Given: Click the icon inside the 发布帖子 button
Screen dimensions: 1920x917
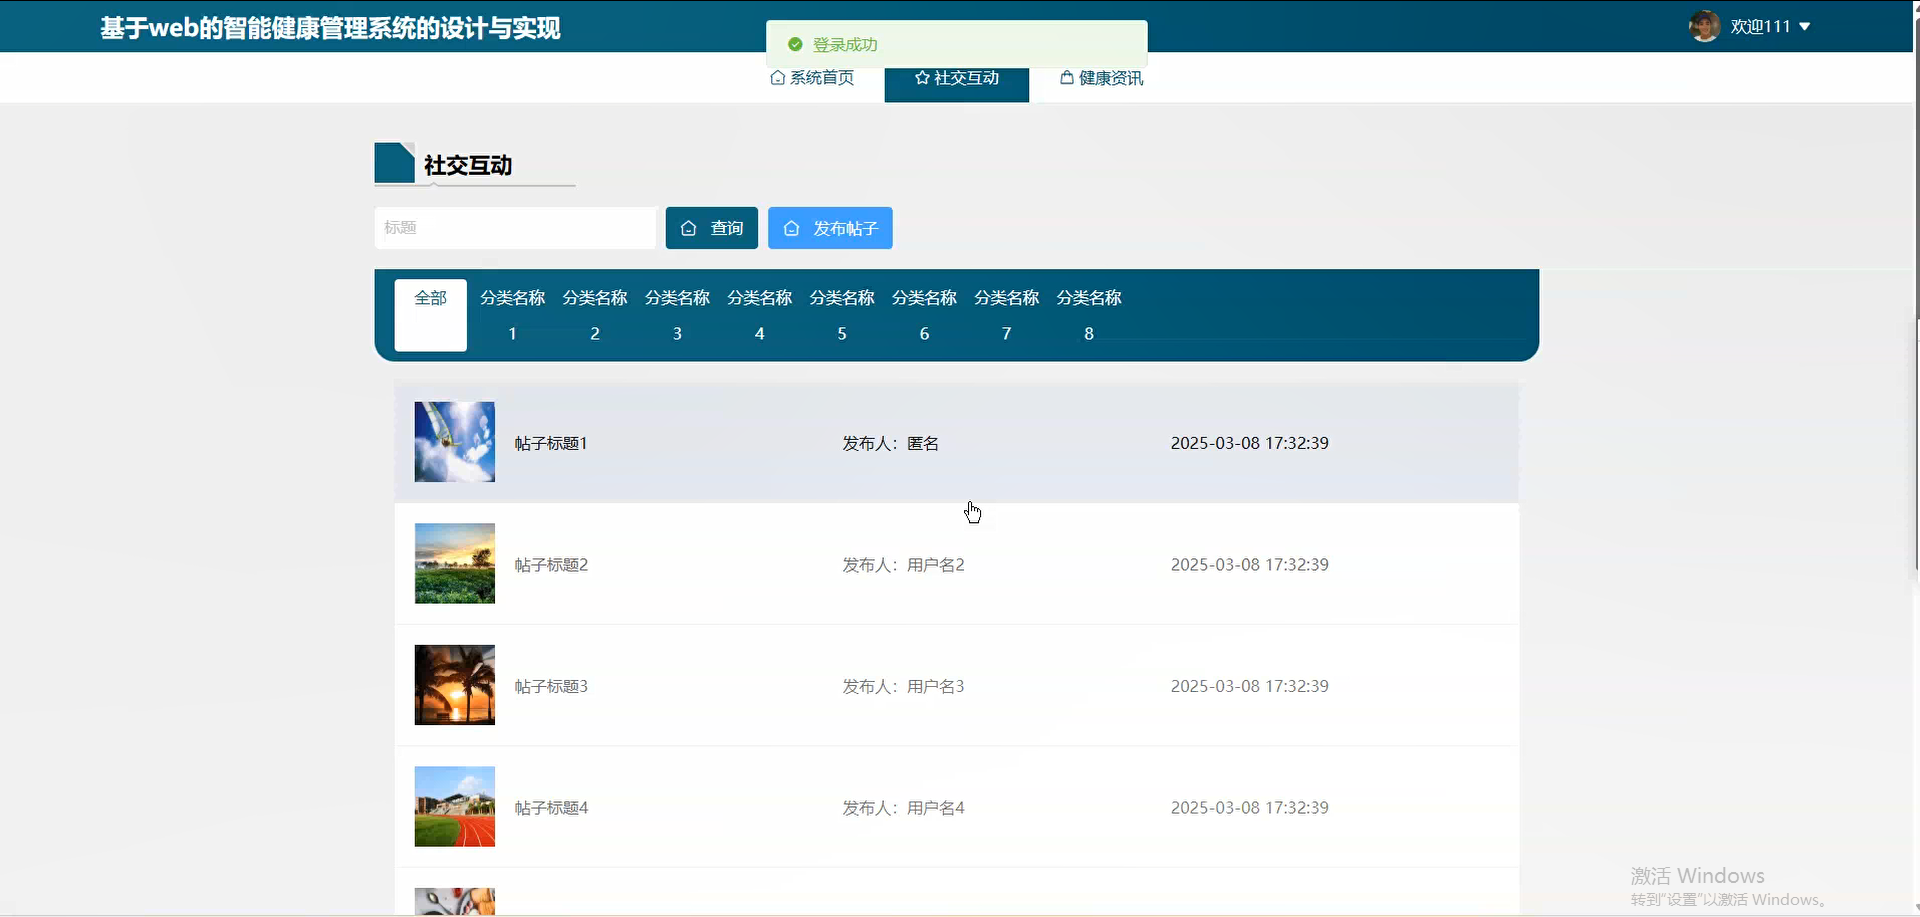Looking at the screenshot, I should pyautogui.click(x=792, y=228).
